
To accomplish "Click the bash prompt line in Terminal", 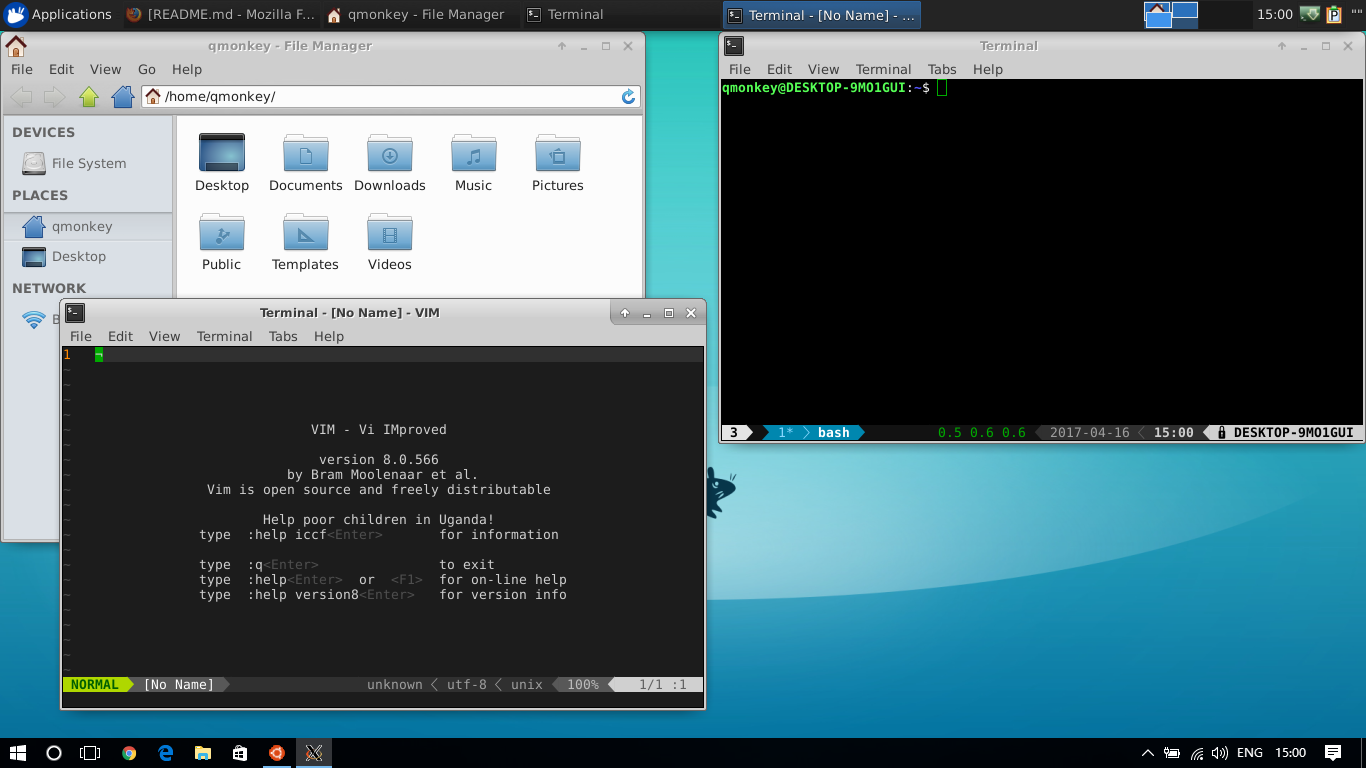I will point(835,88).
